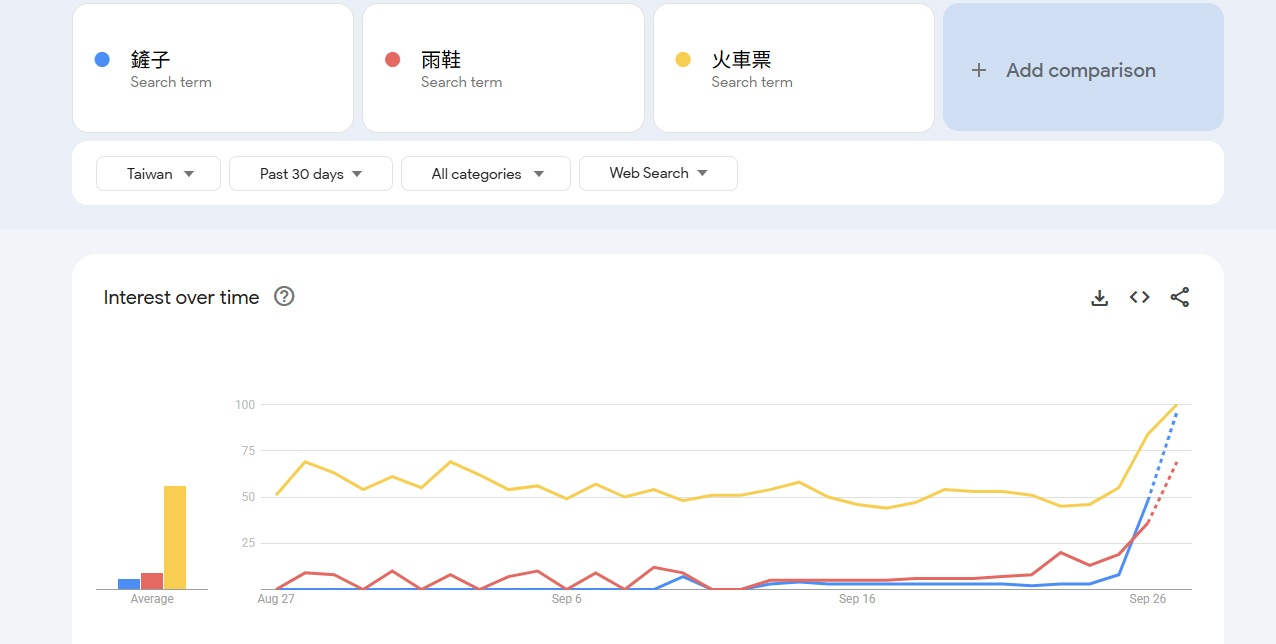Click the red dot beside 雨鞋
The image size is (1276, 644).
pos(392,60)
